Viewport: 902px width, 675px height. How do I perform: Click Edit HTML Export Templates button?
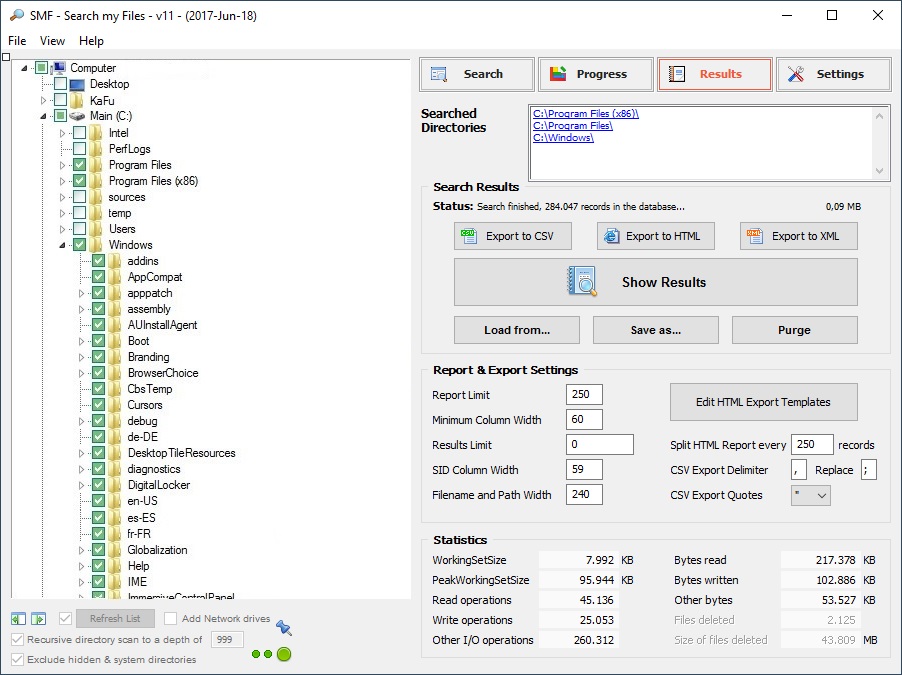pyautogui.click(x=763, y=402)
